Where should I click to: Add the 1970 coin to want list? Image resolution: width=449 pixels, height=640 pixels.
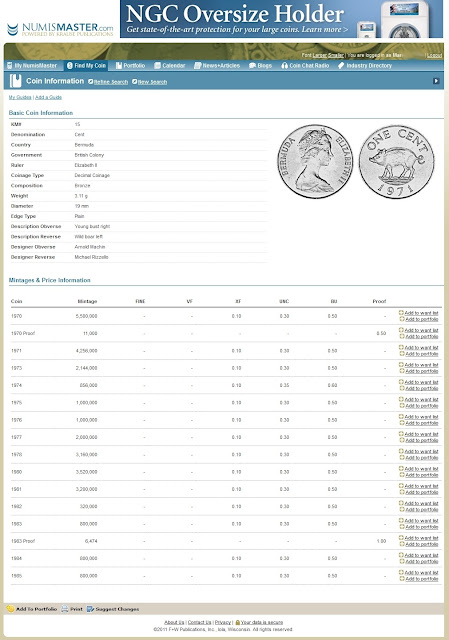(419, 313)
